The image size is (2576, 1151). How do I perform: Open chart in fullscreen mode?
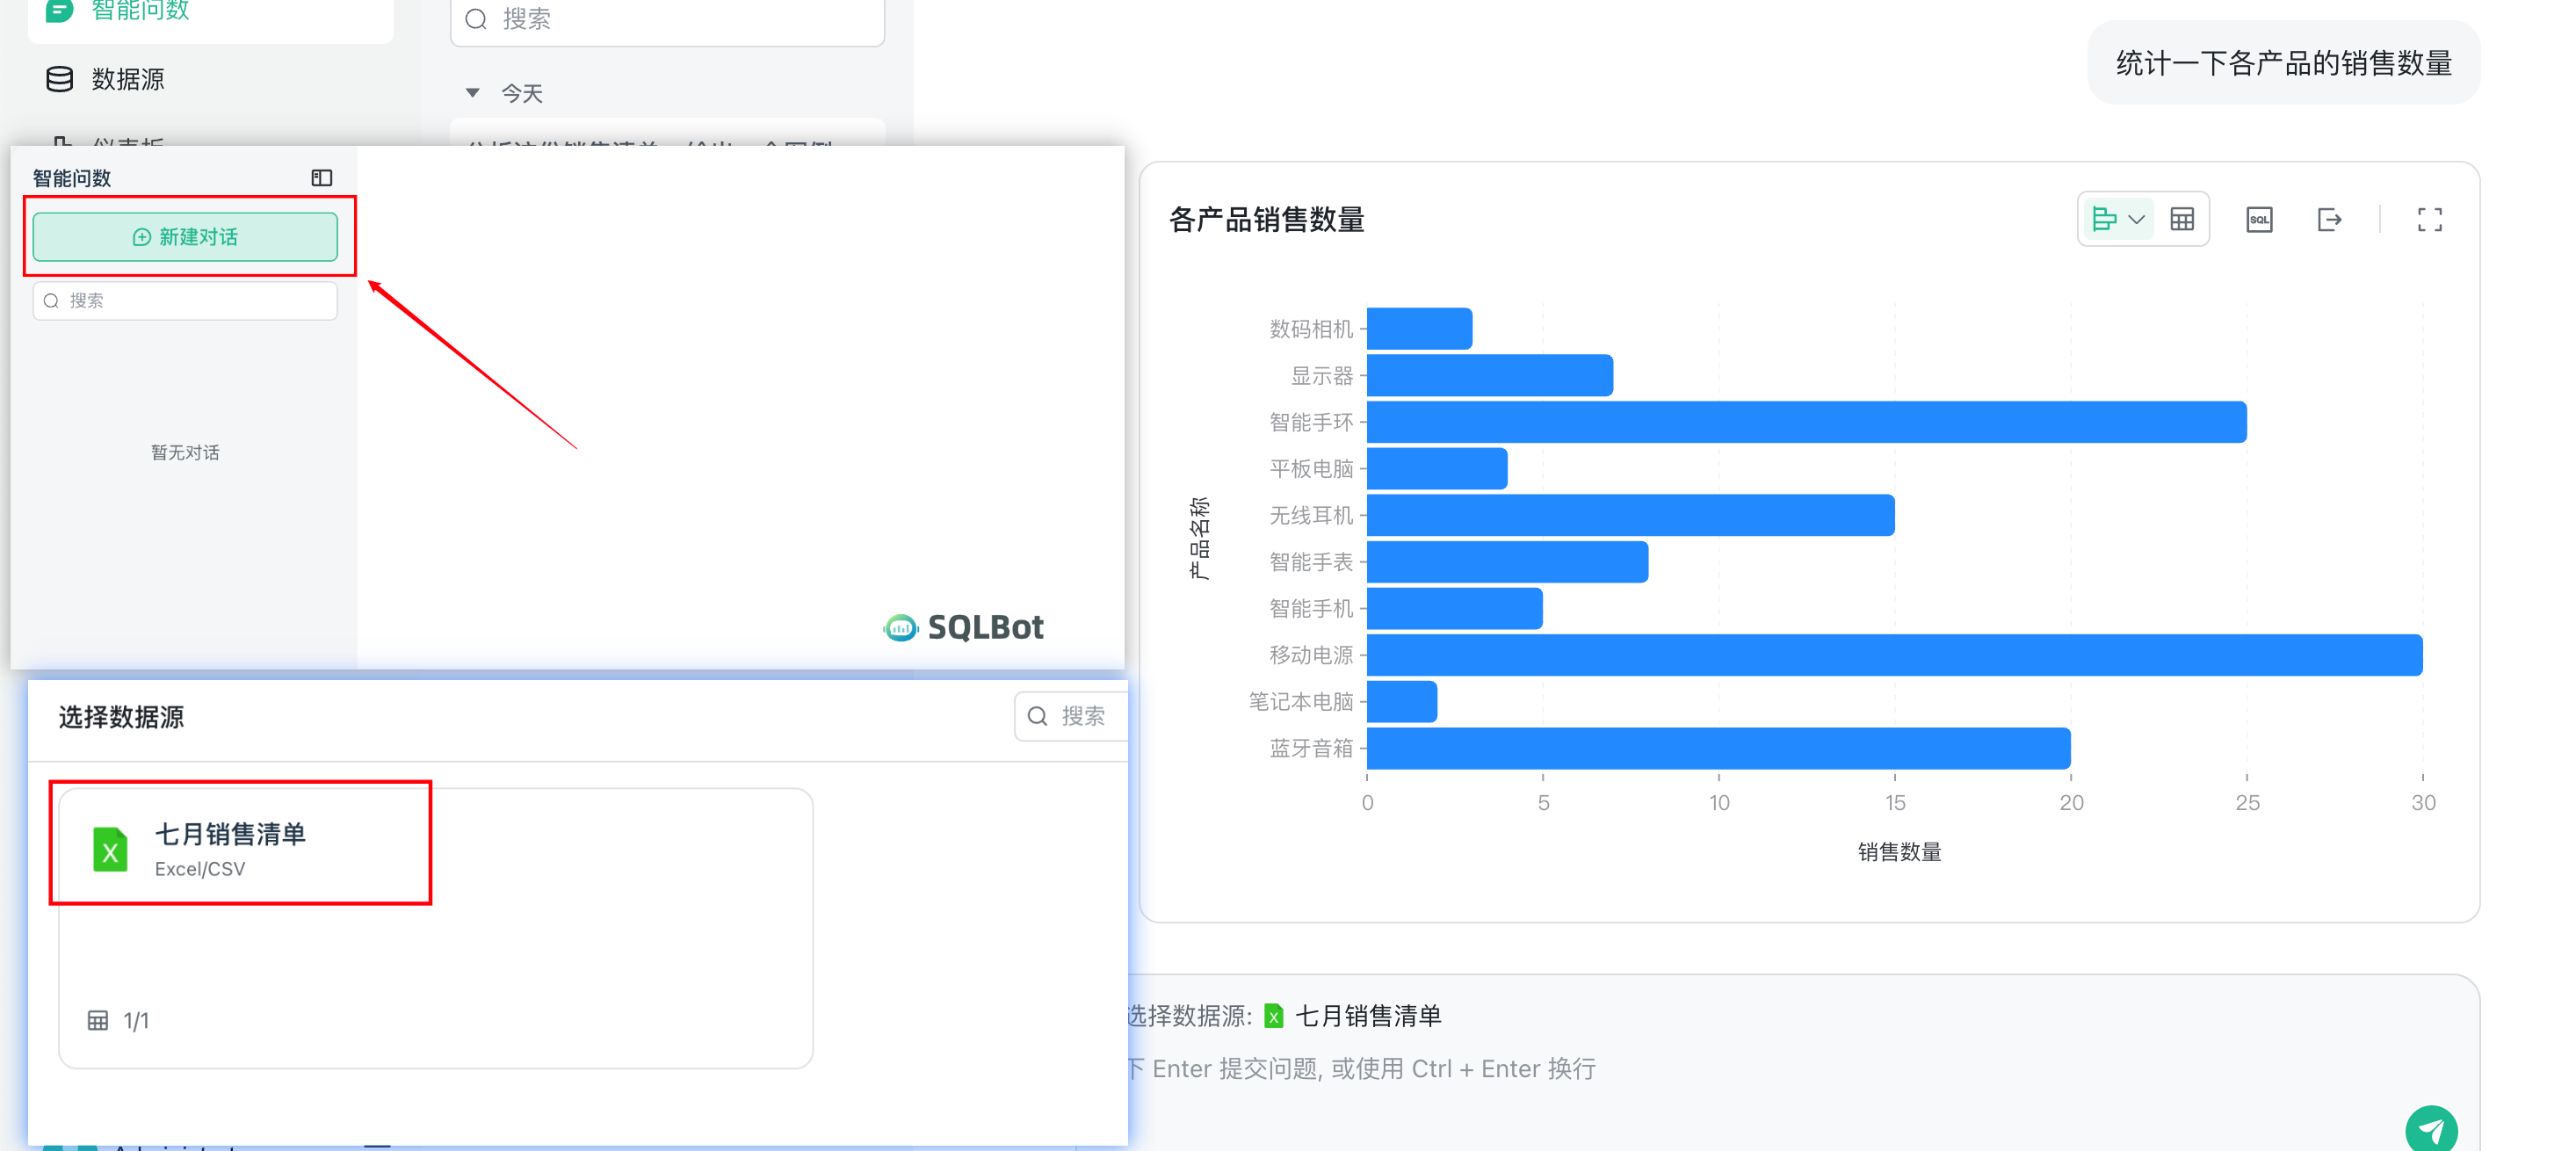(2429, 219)
